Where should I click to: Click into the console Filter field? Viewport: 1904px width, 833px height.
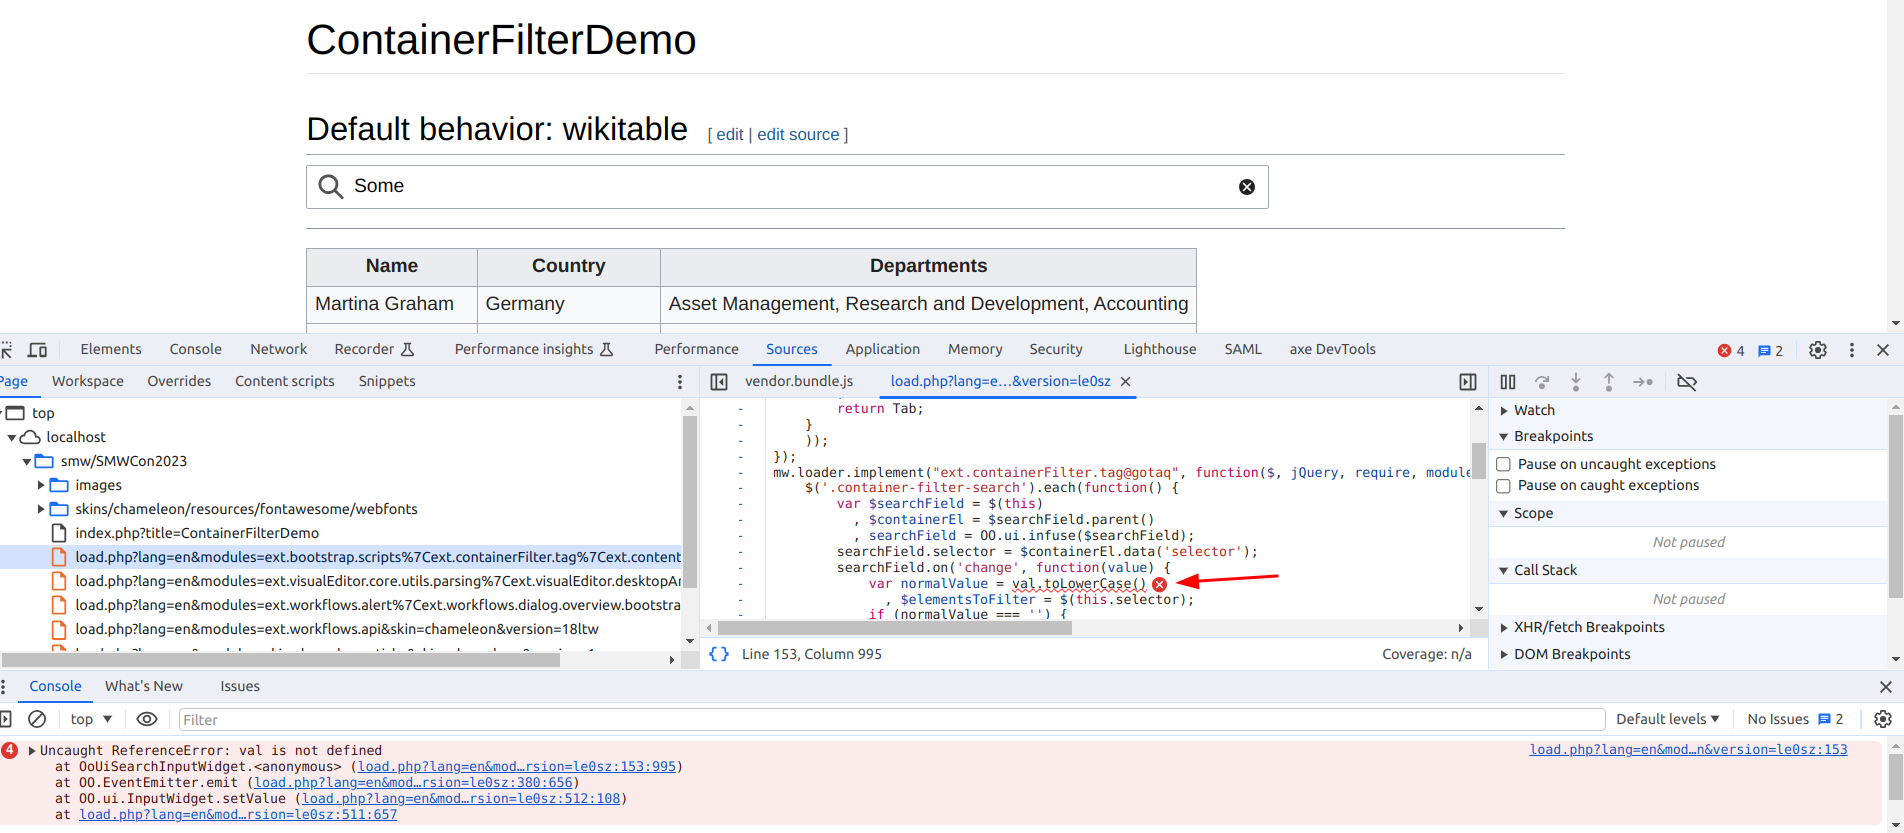[x=892, y=719]
